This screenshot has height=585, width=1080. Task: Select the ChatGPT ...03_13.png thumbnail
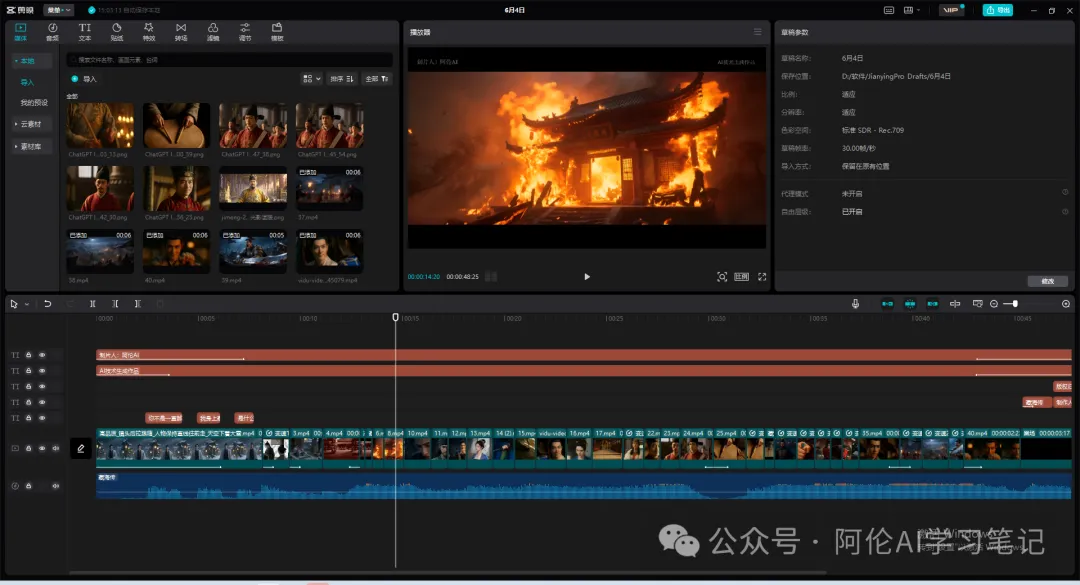tap(101, 125)
